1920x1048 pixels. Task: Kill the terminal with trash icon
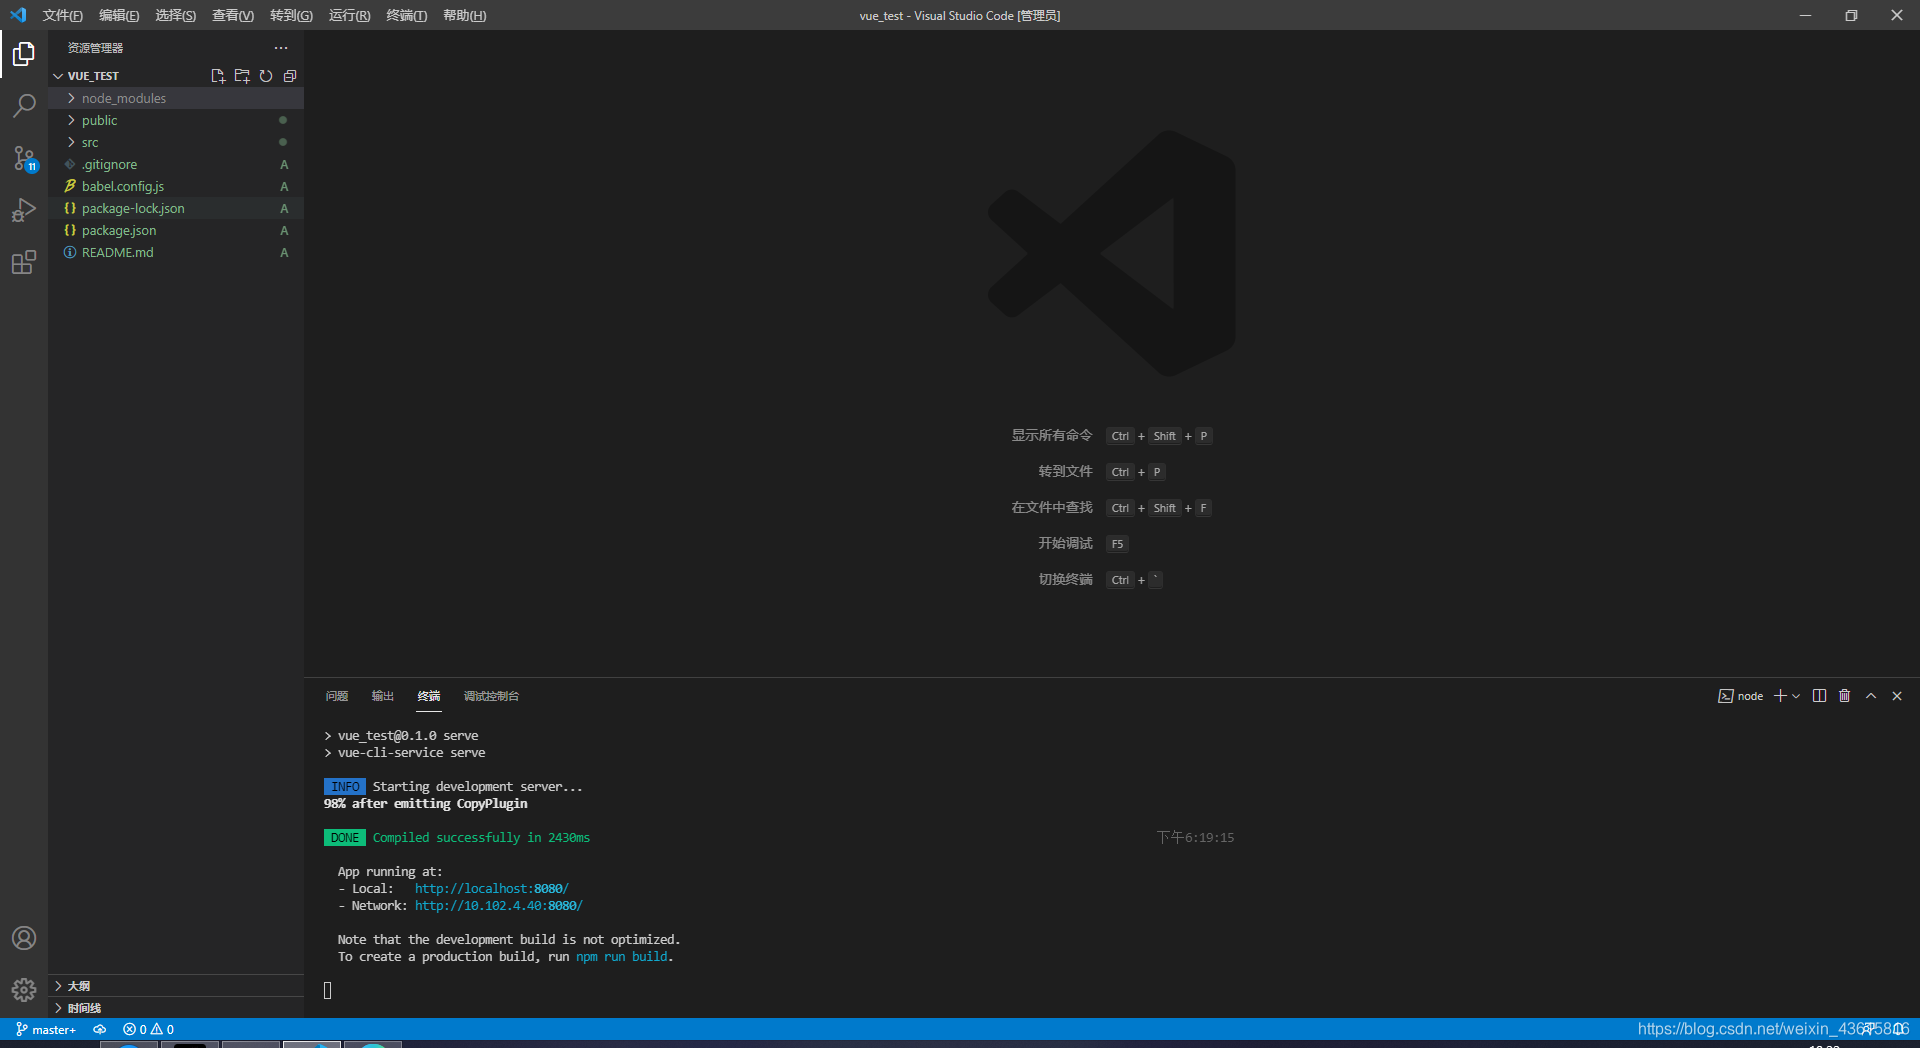point(1845,696)
